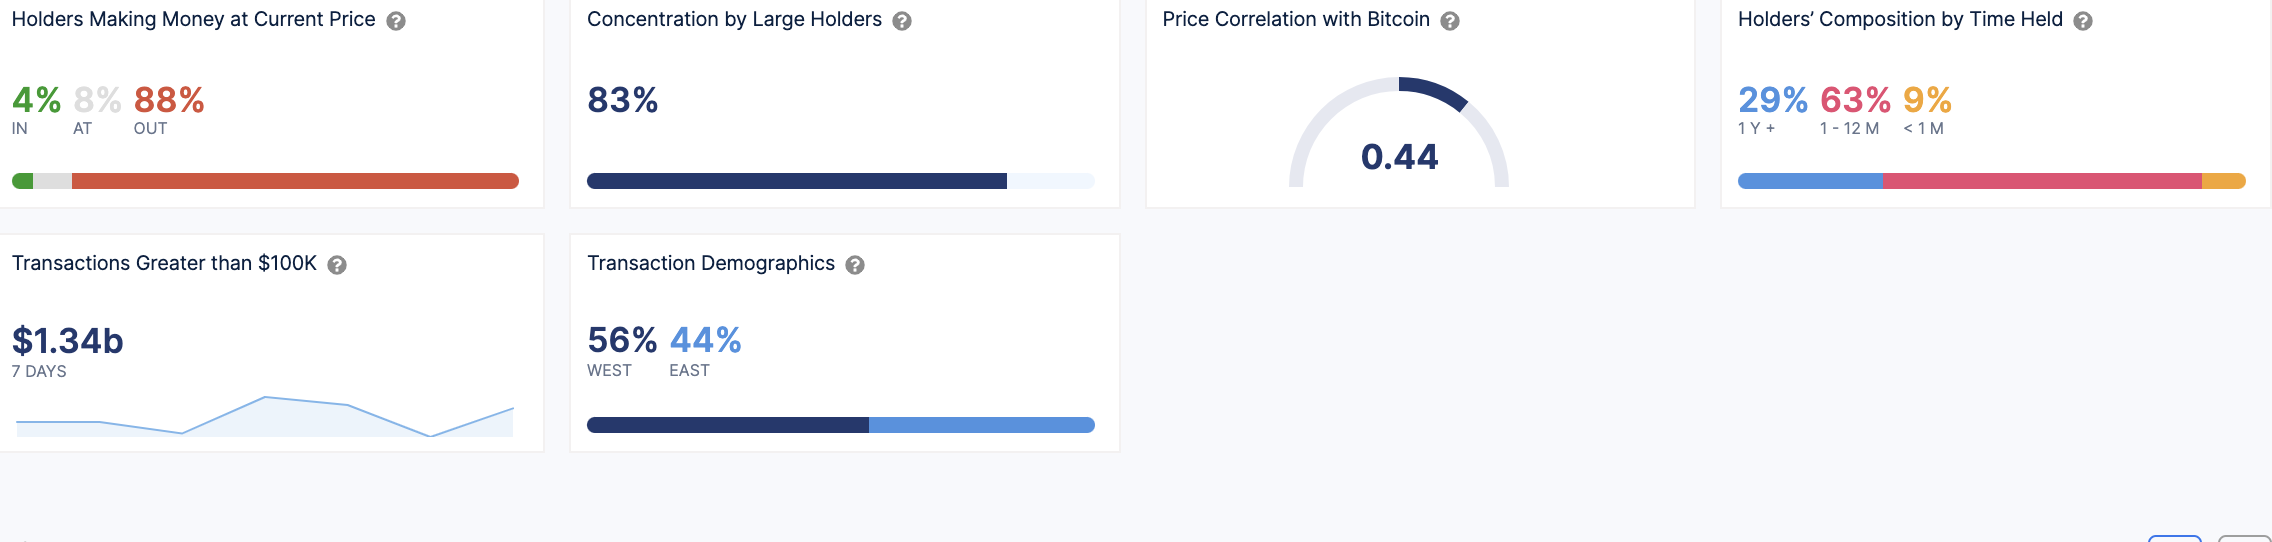Open the Transaction Demographics help icon
Screen dimensions: 2272x542
(855, 265)
